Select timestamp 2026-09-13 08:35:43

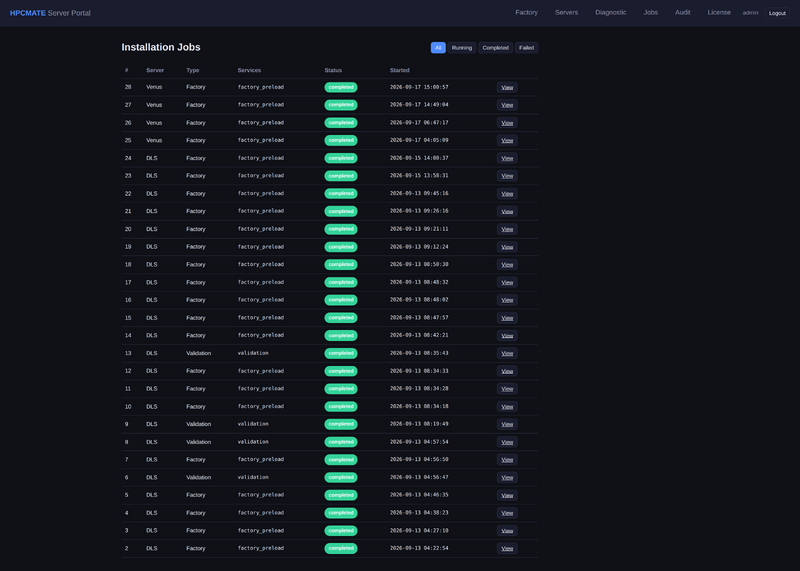[419, 353]
